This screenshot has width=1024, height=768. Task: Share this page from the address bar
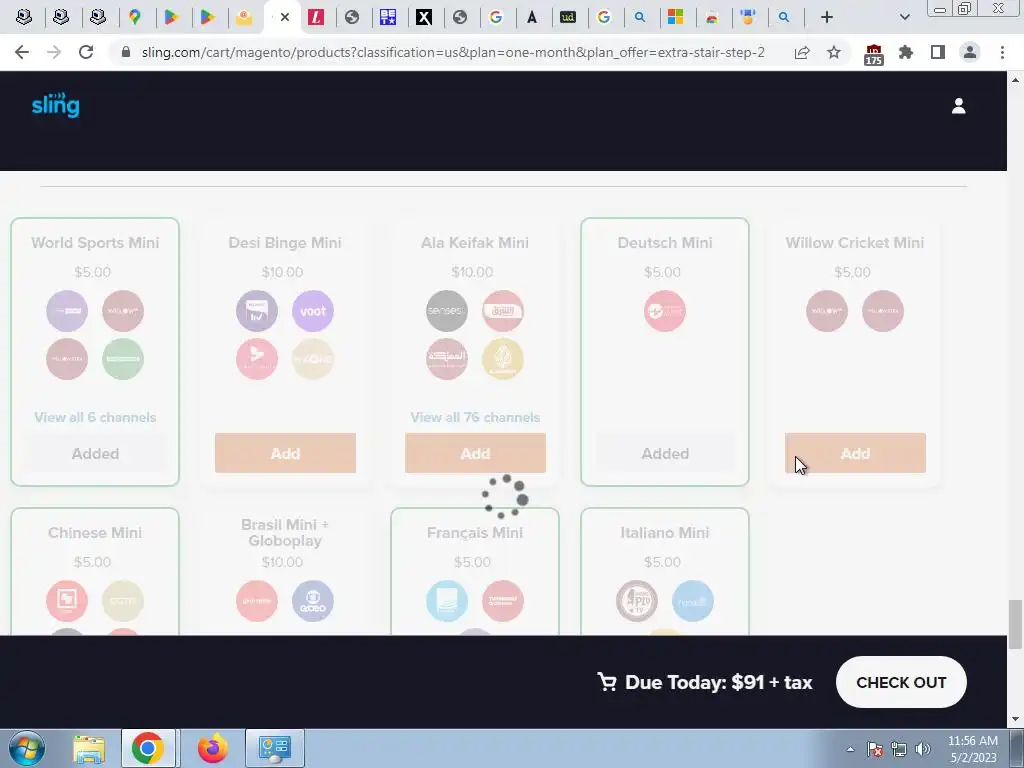tap(802, 52)
